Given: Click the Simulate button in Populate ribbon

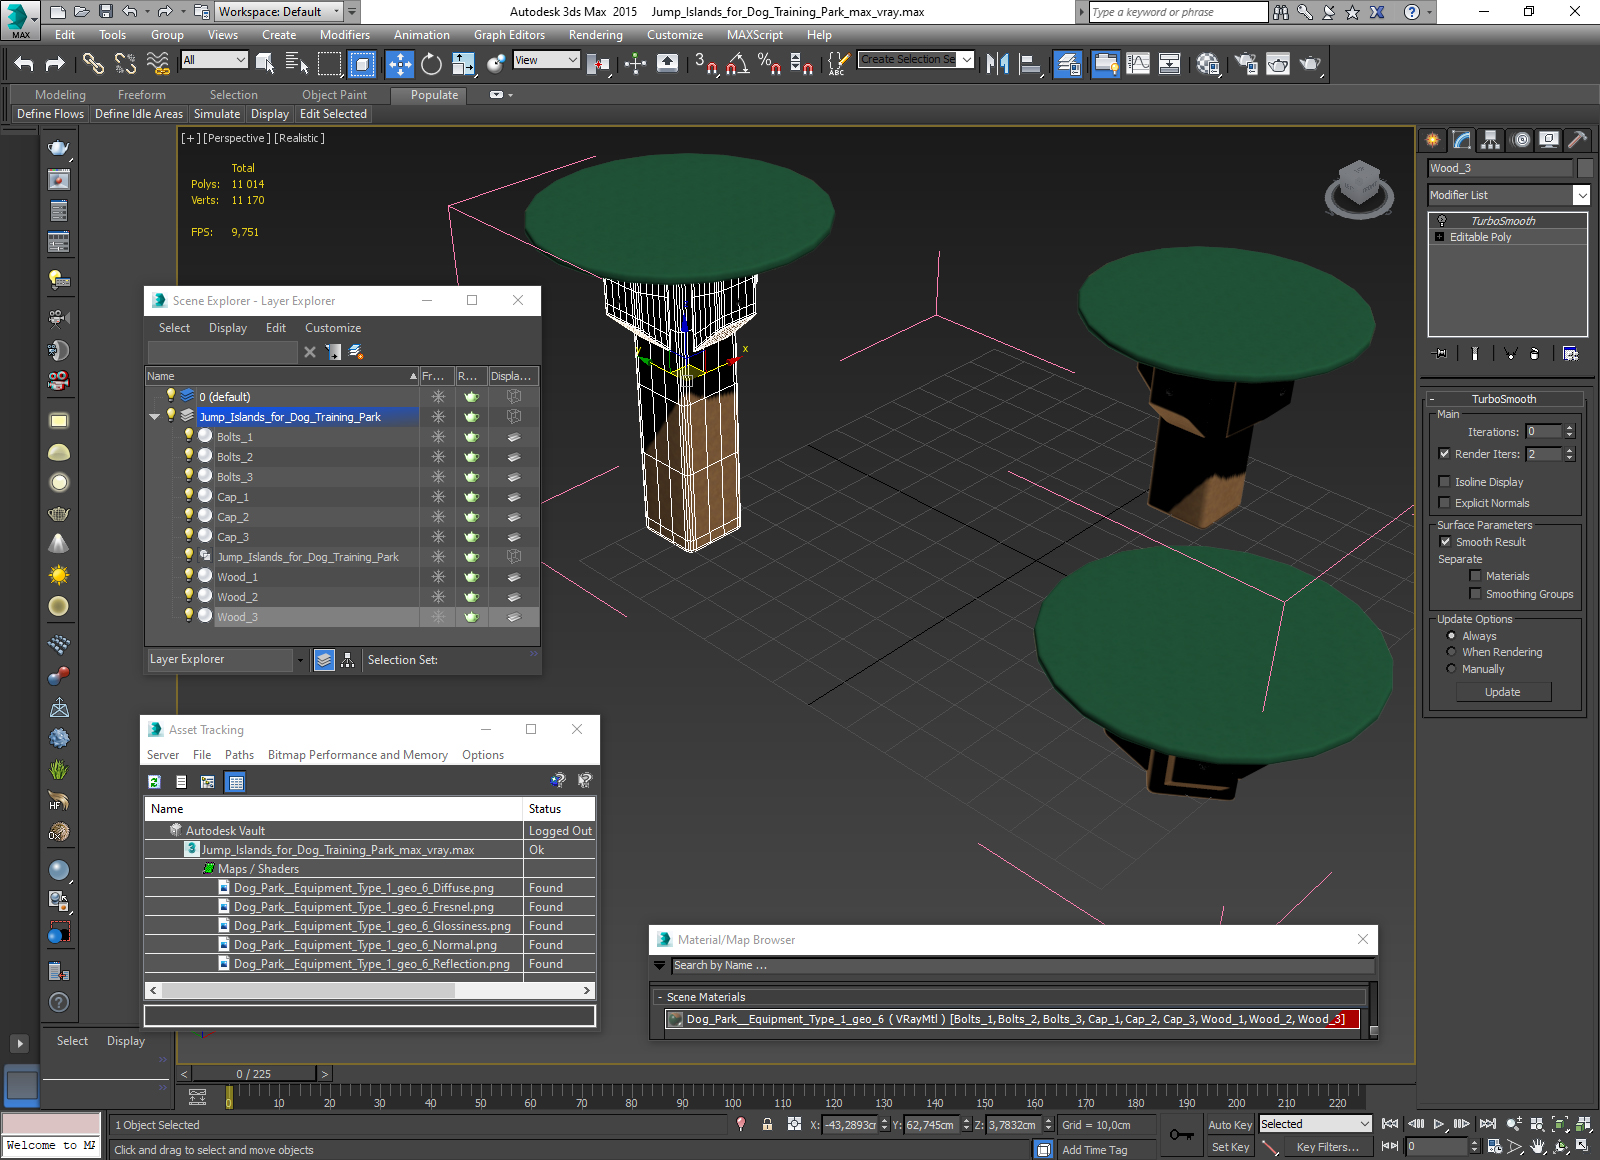Looking at the screenshot, I should [x=217, y=114].
